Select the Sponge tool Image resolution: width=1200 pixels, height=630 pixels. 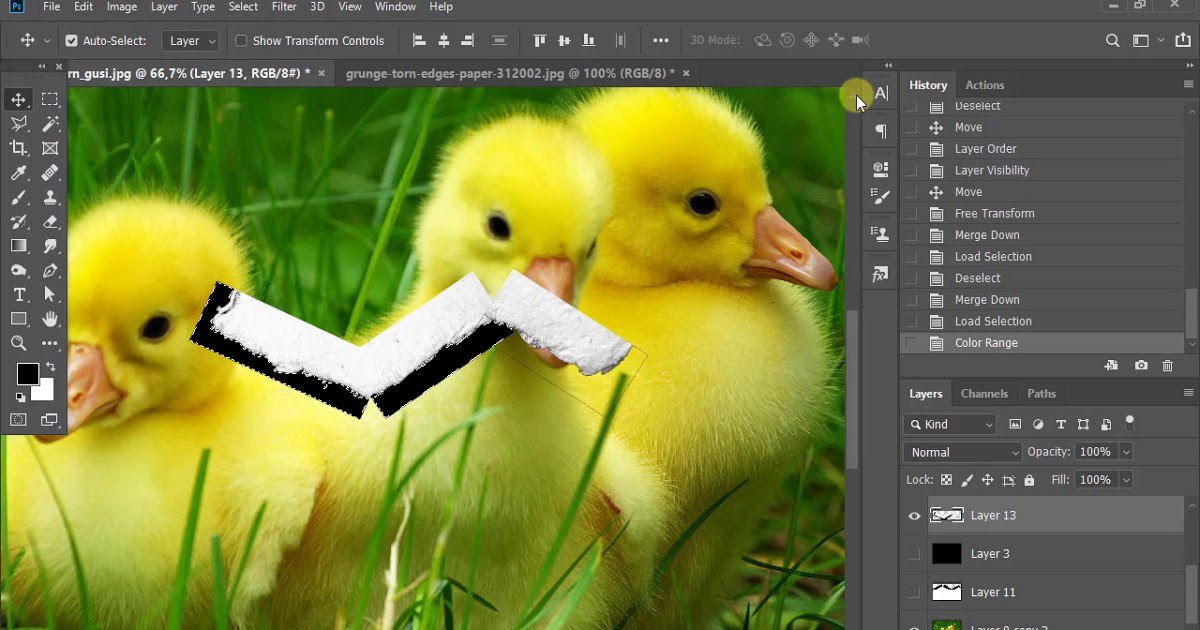tap(19, 271)
